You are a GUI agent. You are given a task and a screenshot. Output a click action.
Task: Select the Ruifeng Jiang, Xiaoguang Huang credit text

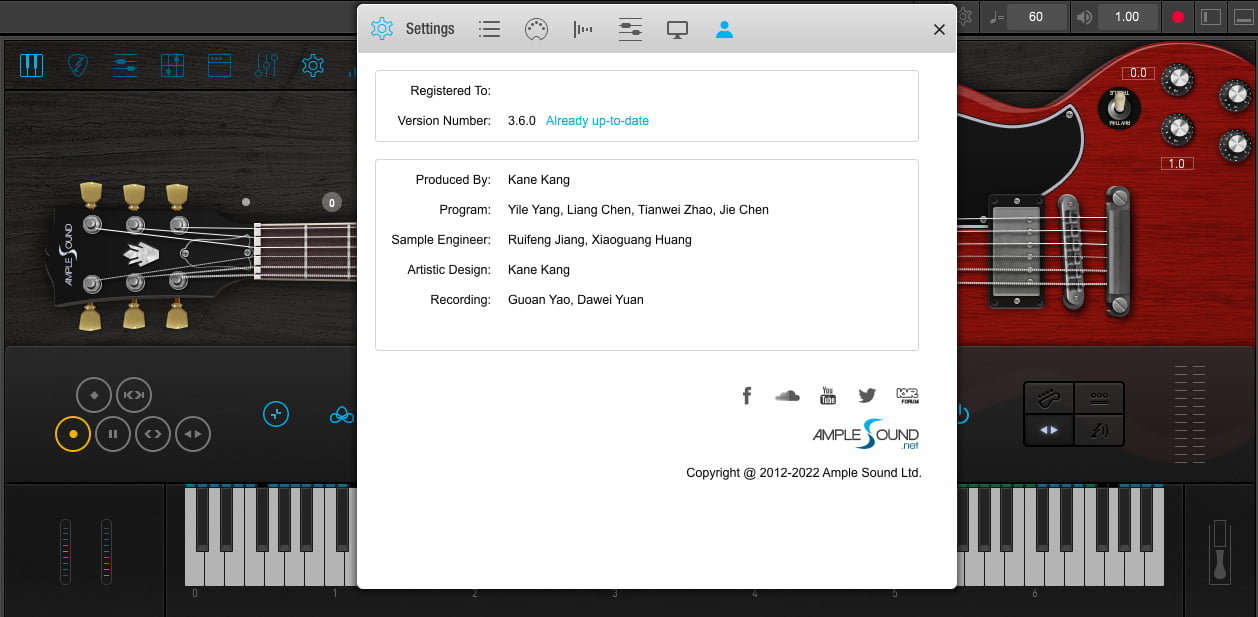[600, 240]
